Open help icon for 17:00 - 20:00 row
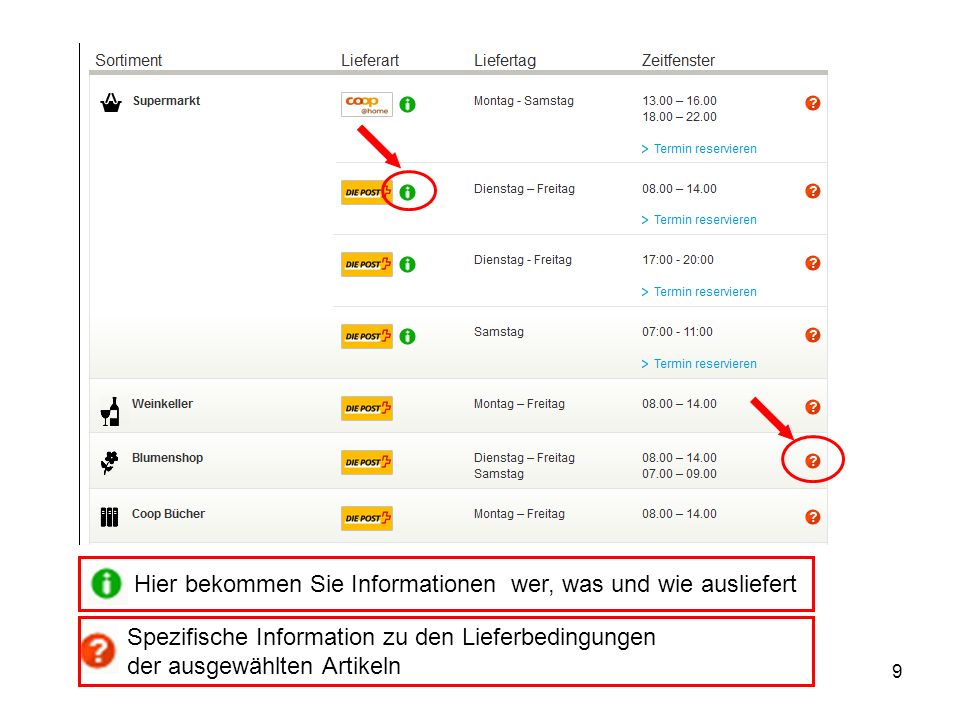The image size is (960, 720). click(812, 263)
